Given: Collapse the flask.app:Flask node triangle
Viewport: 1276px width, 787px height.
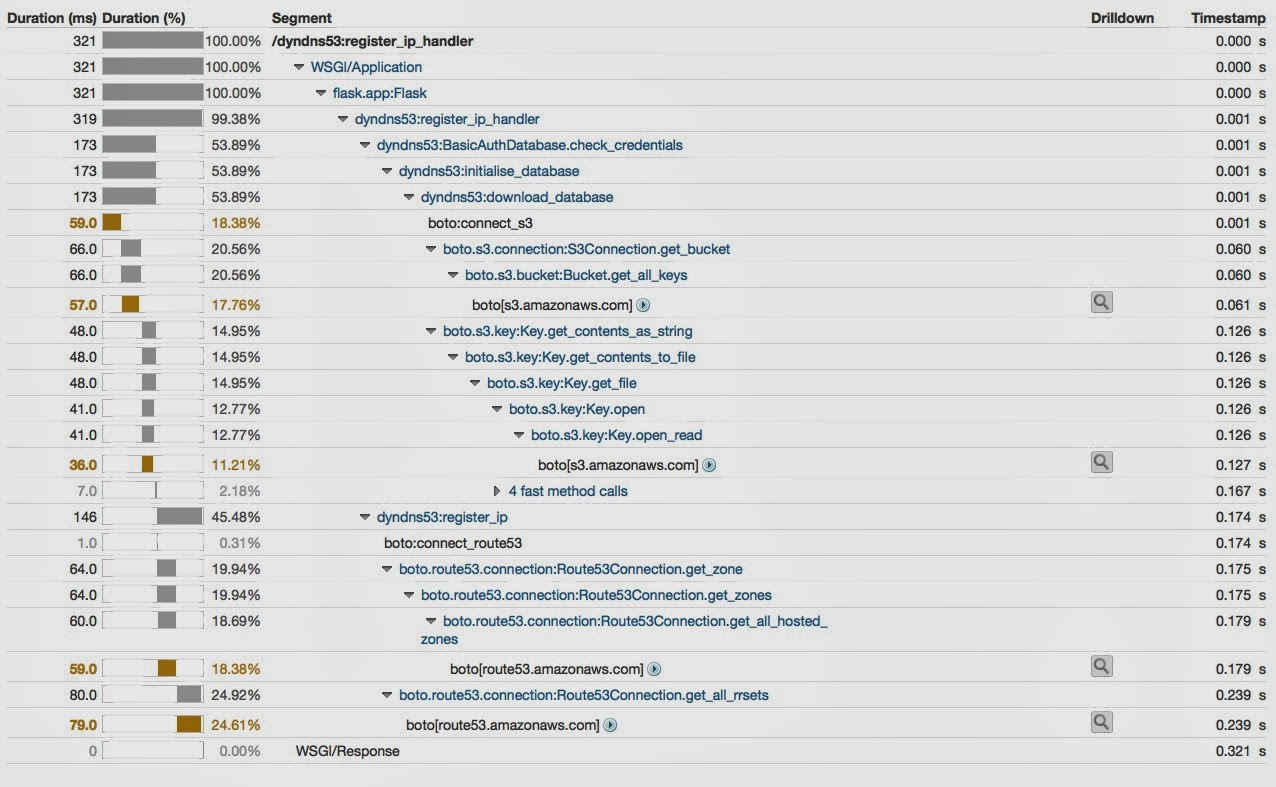Looking at the screenshot, I should click(x=321, y=93).
